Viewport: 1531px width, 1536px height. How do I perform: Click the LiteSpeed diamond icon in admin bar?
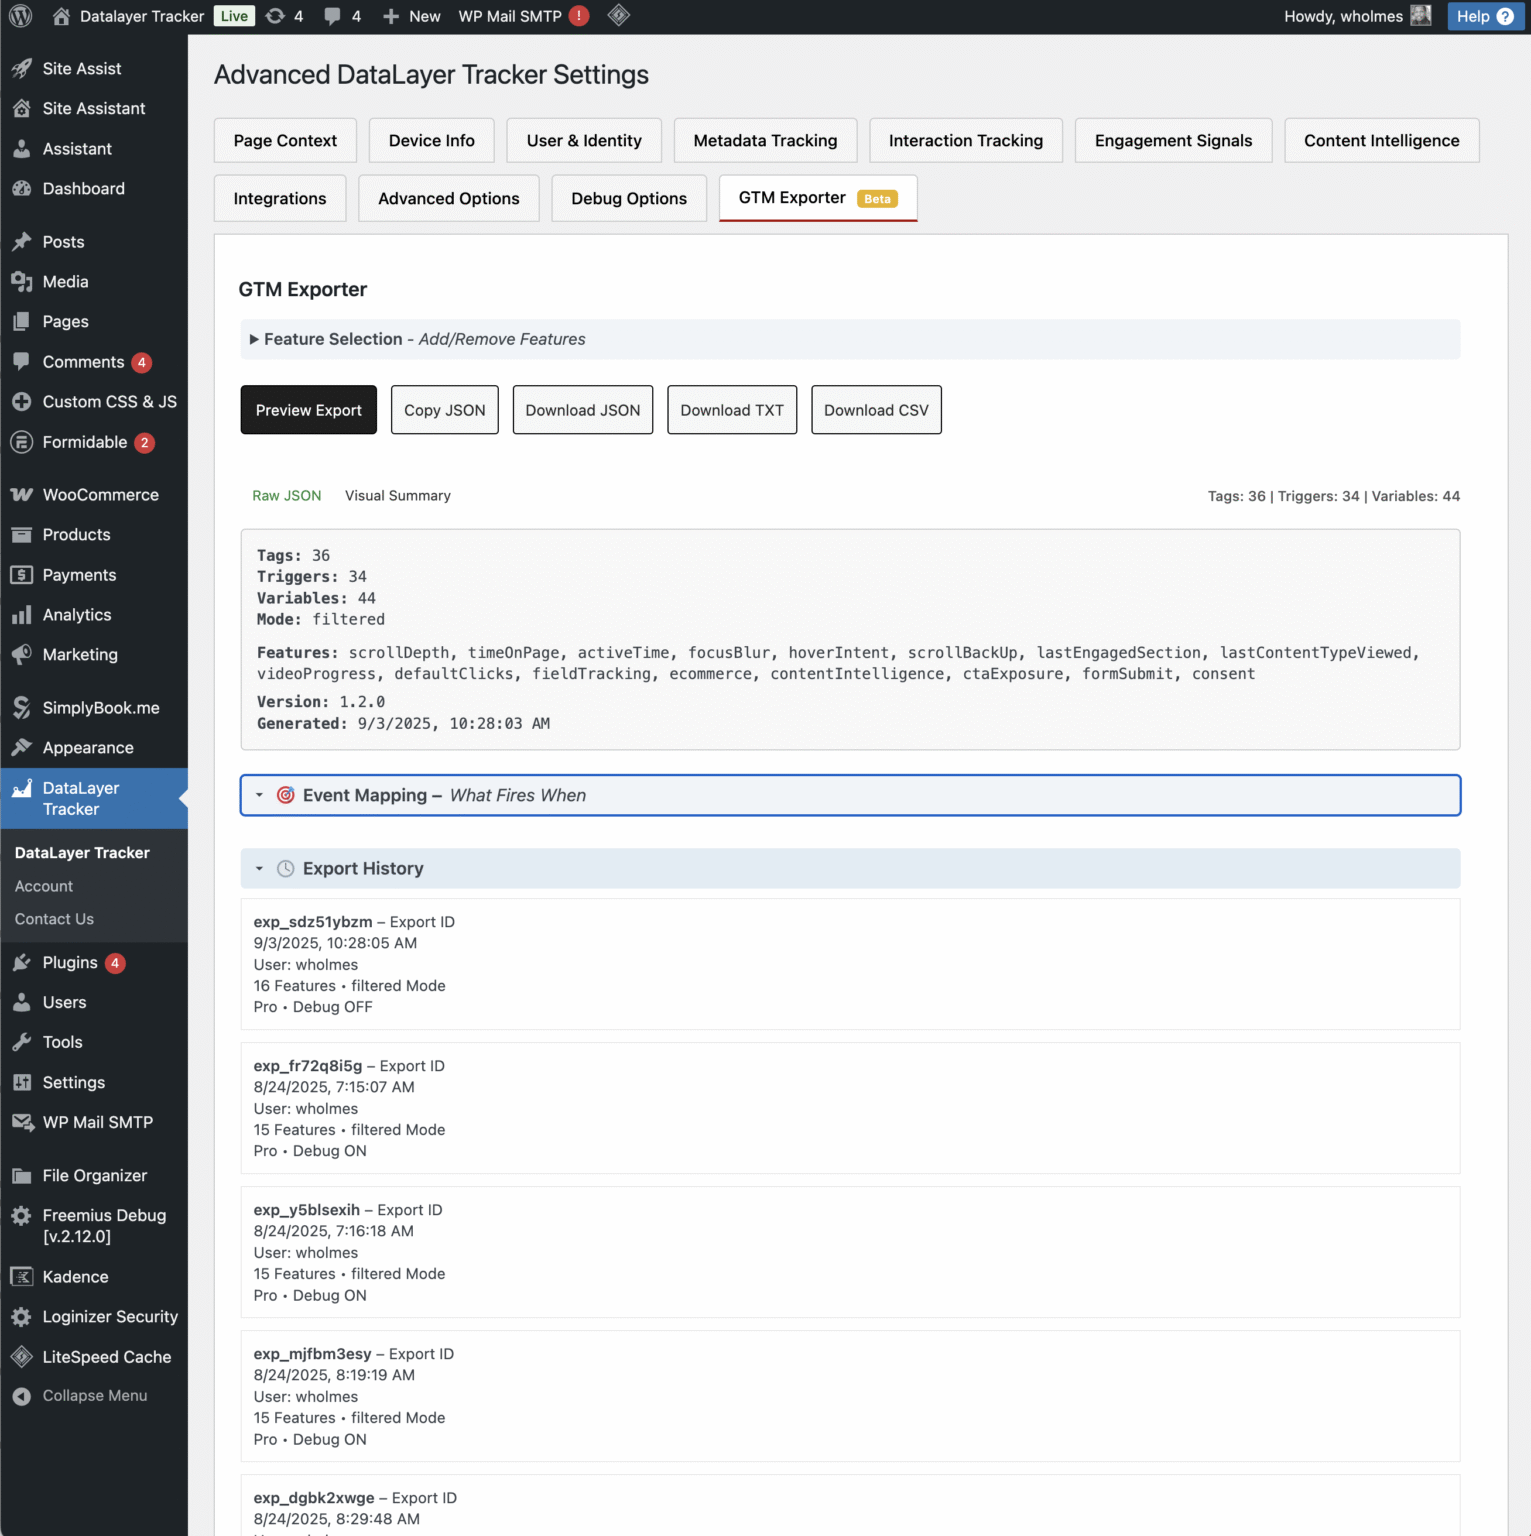point(619,15)
